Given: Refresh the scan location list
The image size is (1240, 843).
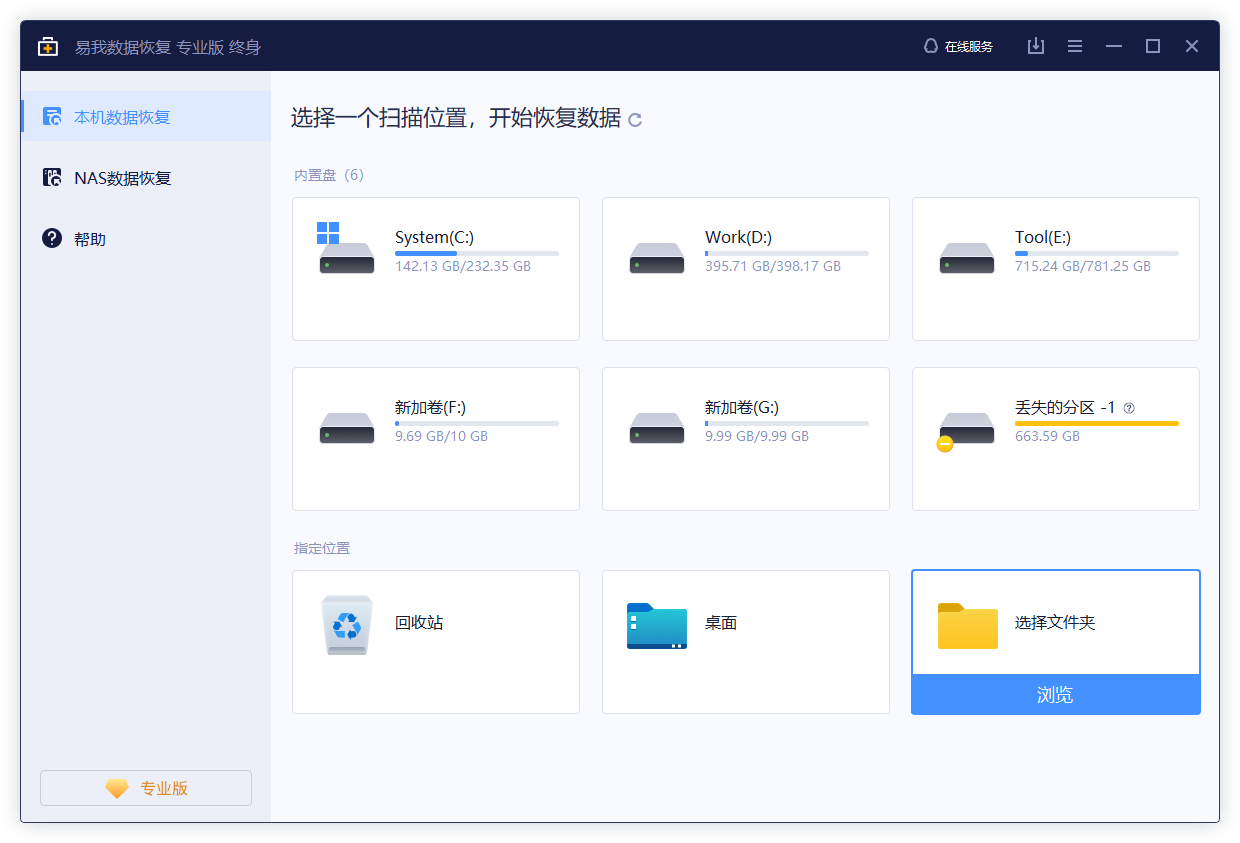Looking at the screenshot, I should [636, 118].
